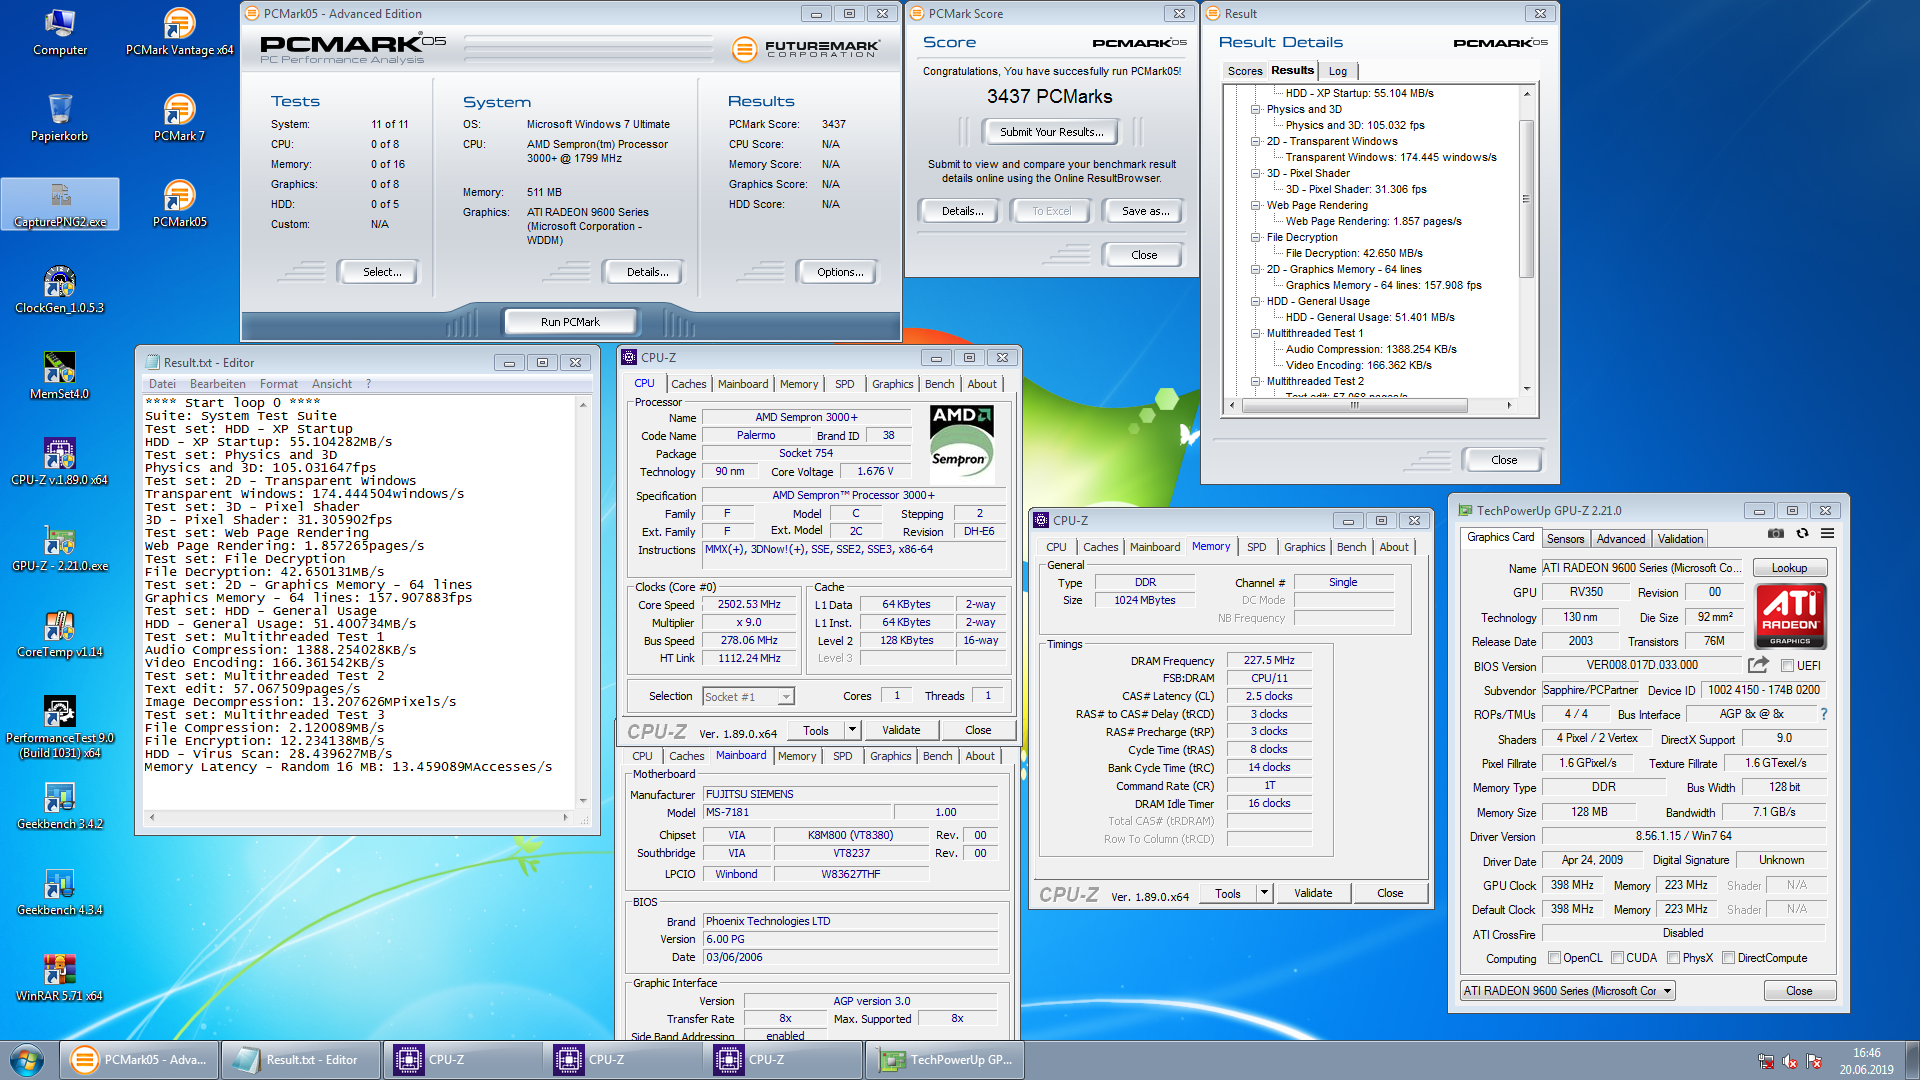Select the CPU-Z v1.89.0 x64 desktop icon
This screenshot has width=1920, height=1080.
click(x=60, y=462)
